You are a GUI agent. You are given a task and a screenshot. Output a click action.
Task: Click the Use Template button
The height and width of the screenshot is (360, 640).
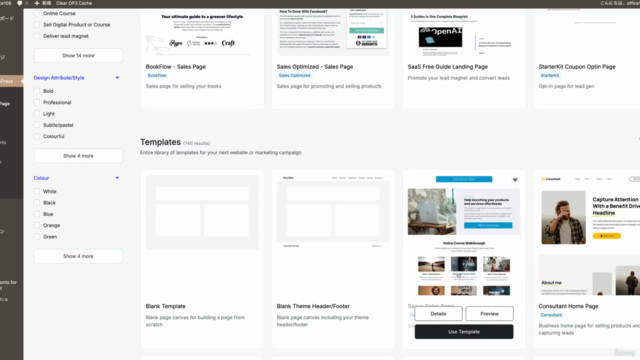pyautogui.click(x=464, y=332)
